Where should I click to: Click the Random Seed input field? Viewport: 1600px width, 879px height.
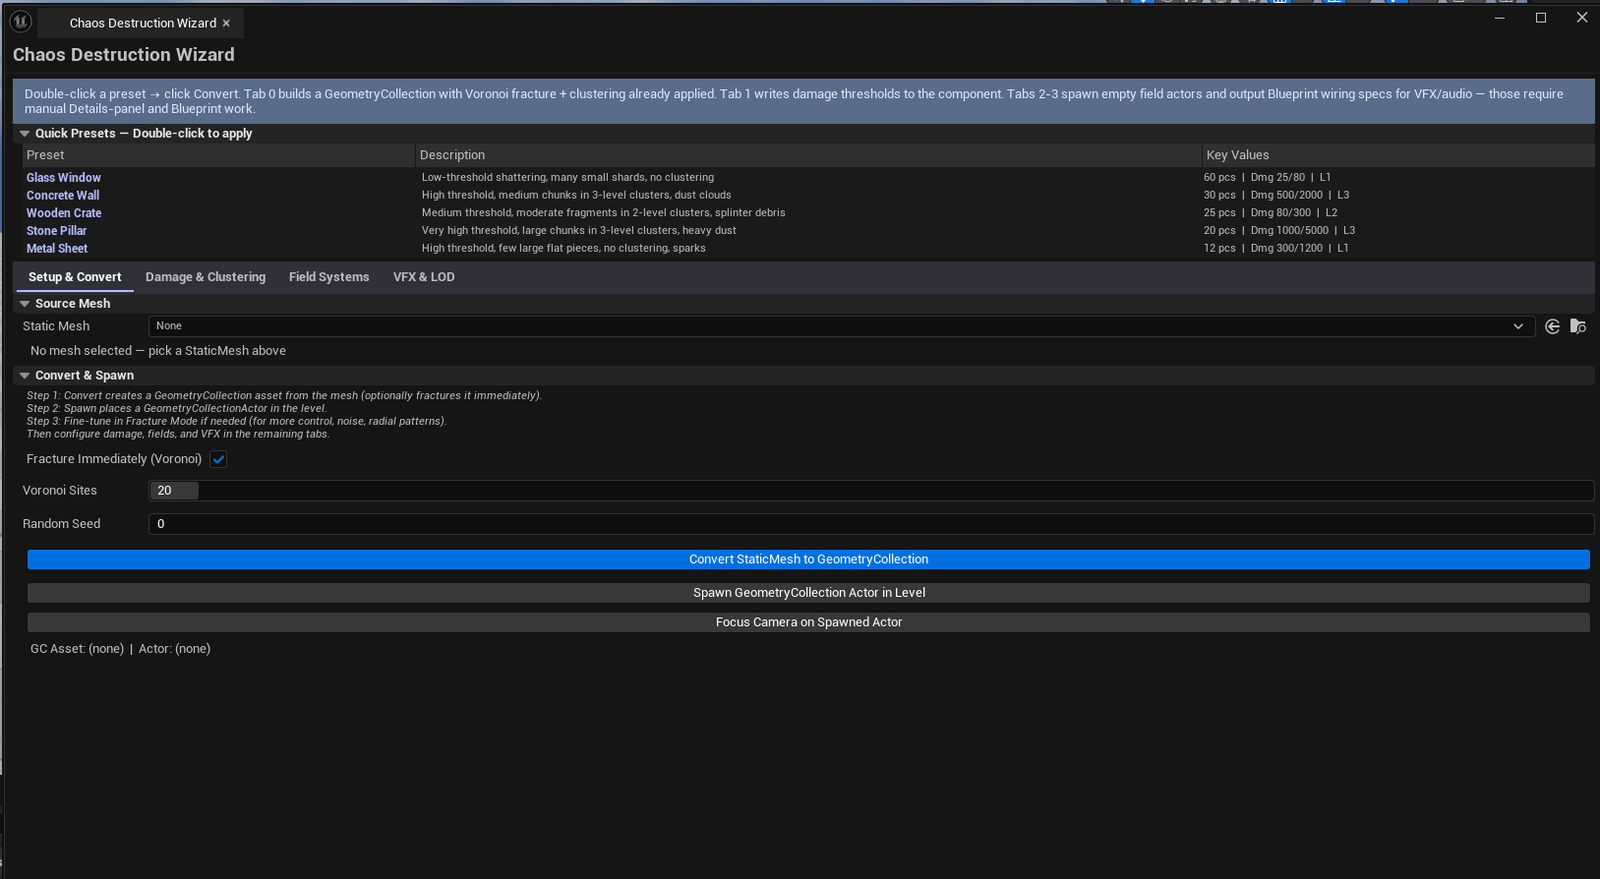coord(871,524)
